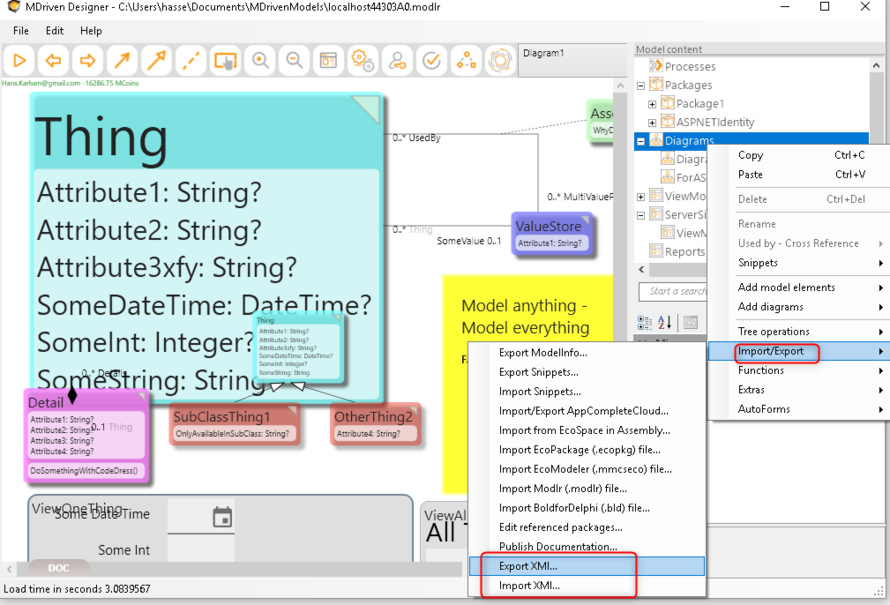The width and height of the screenshot is (890, 605).
Task: Choose Export XMI from the submenu
Action: (529, 566)
